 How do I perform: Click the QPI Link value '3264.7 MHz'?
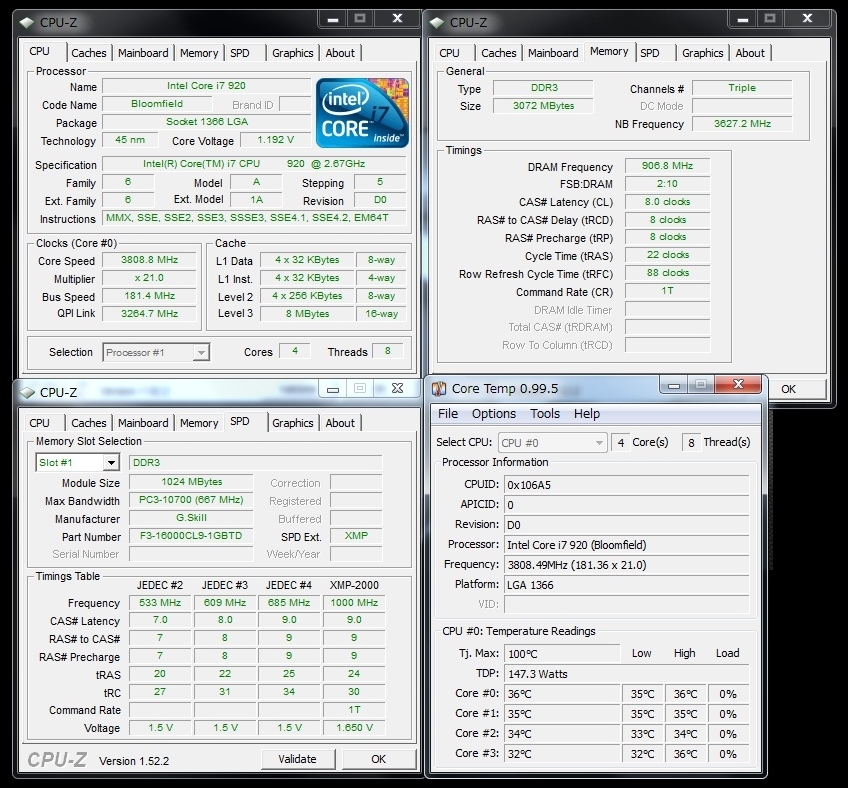(x=149, y=314)
